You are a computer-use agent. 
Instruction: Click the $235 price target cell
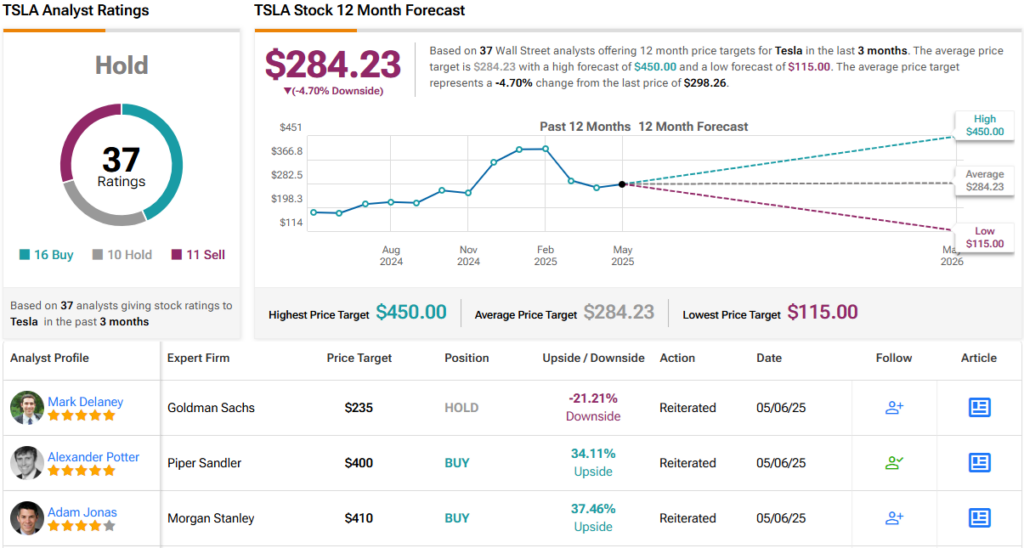coord(359,408)
